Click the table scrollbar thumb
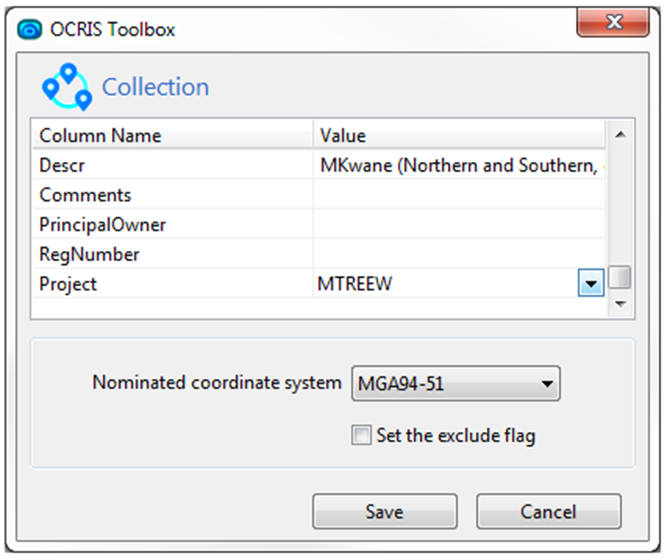Viewport: 667px width, 559px height. 620,277
